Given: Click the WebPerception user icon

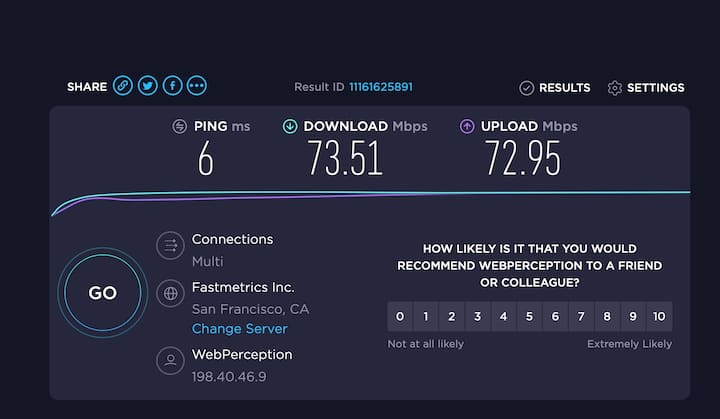Looking at the screenshot, I should click(x=170, y=359).
